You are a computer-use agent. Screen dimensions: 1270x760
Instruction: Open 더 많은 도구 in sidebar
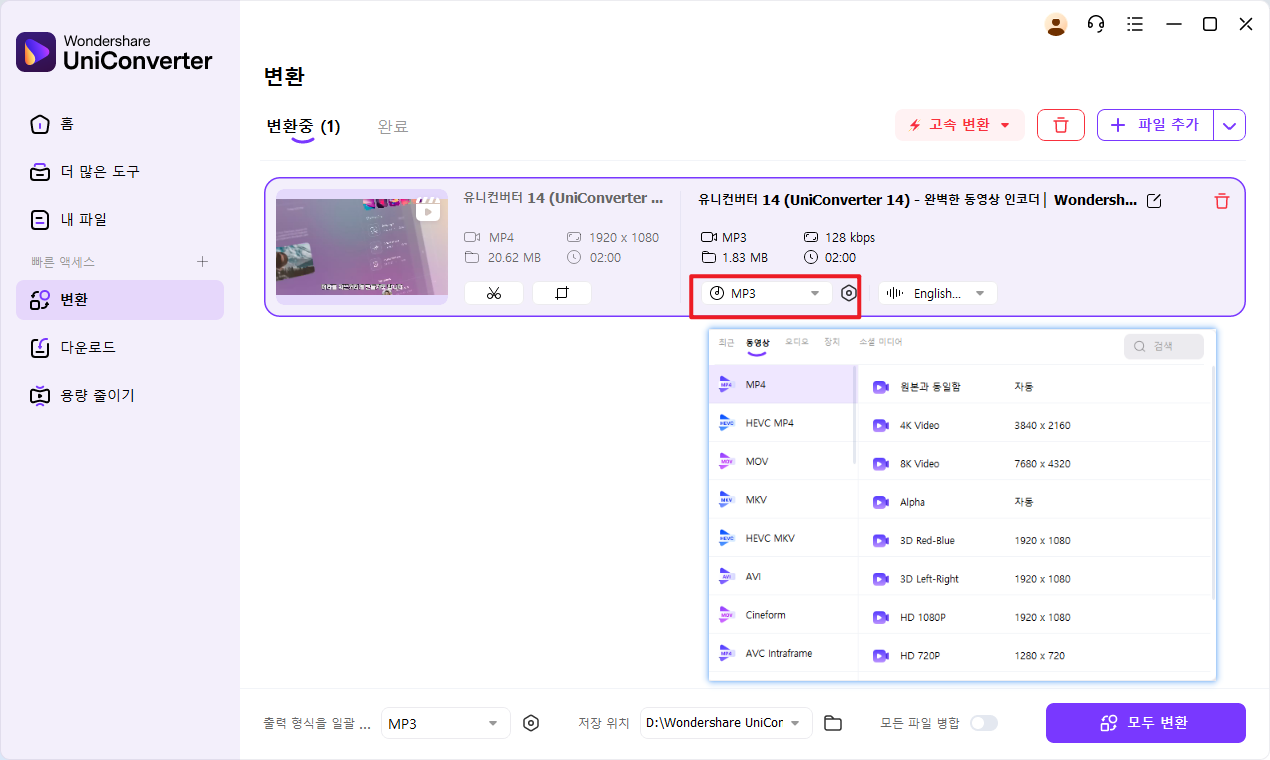(120, 172)
